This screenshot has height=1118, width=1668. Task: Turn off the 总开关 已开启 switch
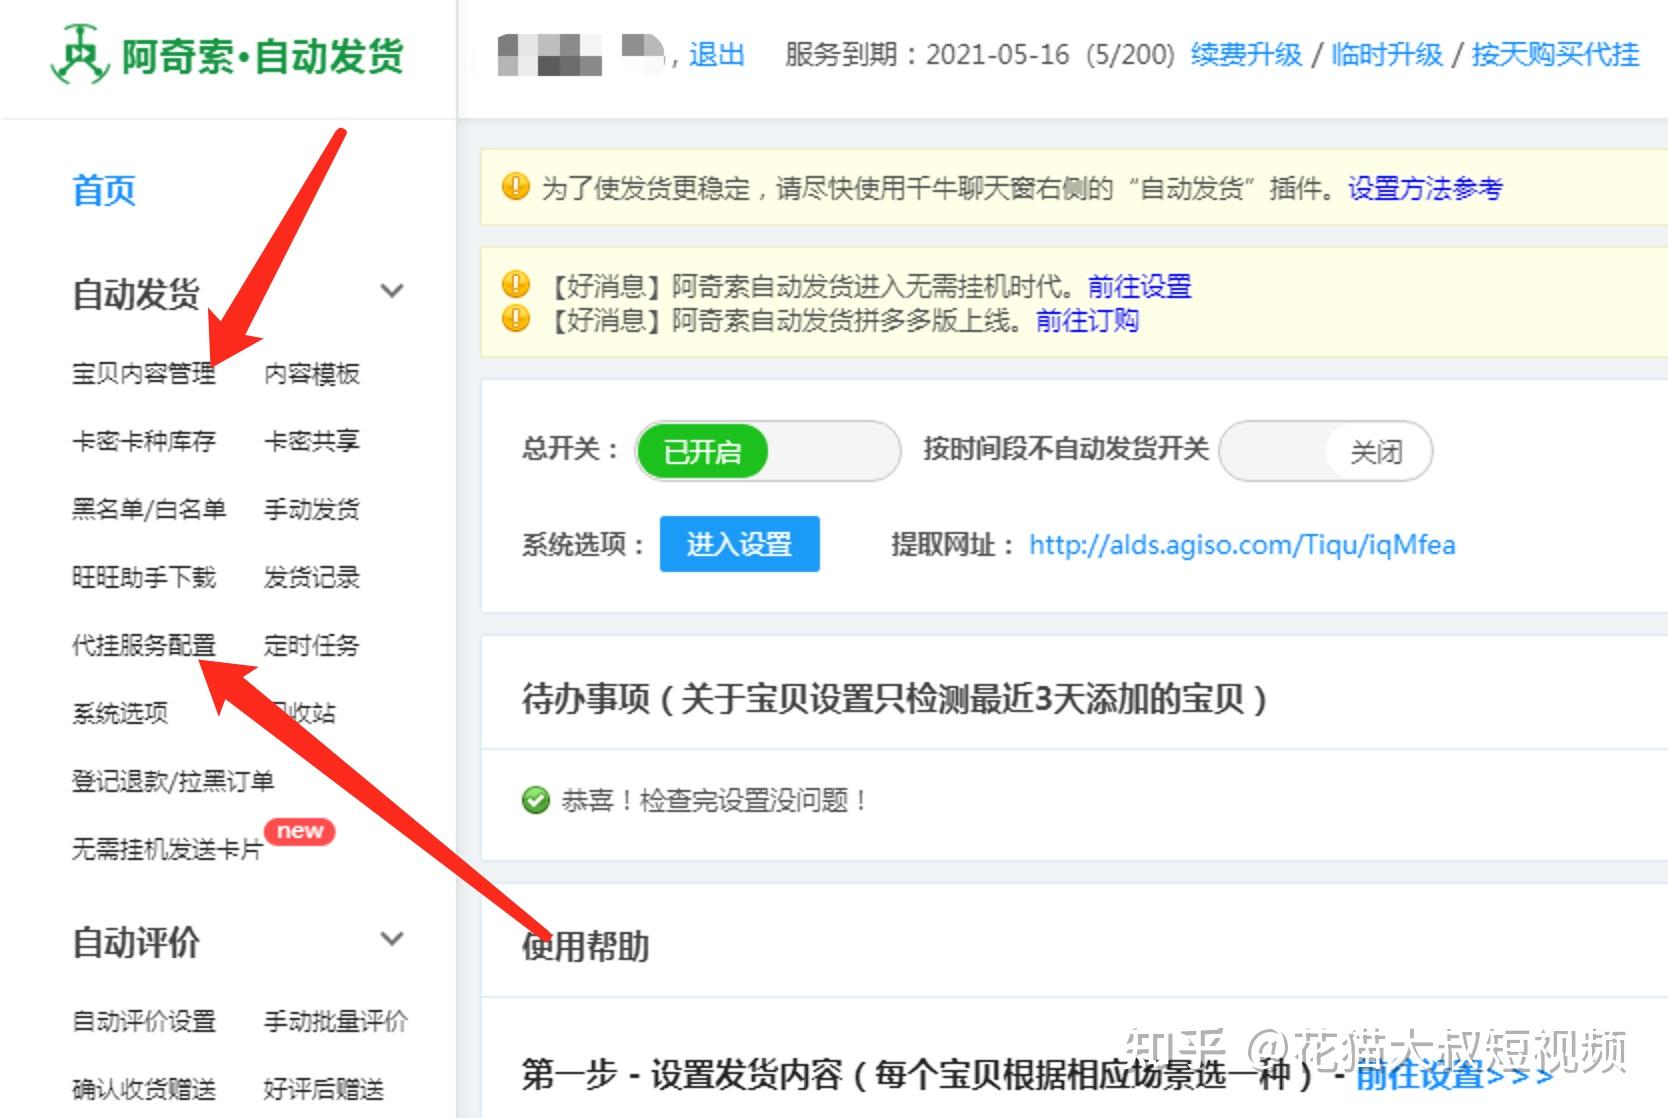tap(768, 451)
